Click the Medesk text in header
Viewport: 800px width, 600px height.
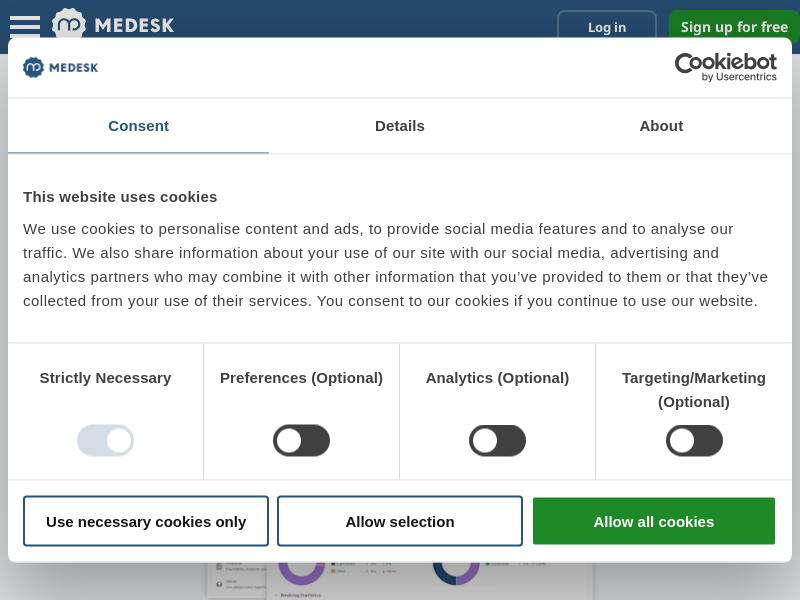(134, 25)
